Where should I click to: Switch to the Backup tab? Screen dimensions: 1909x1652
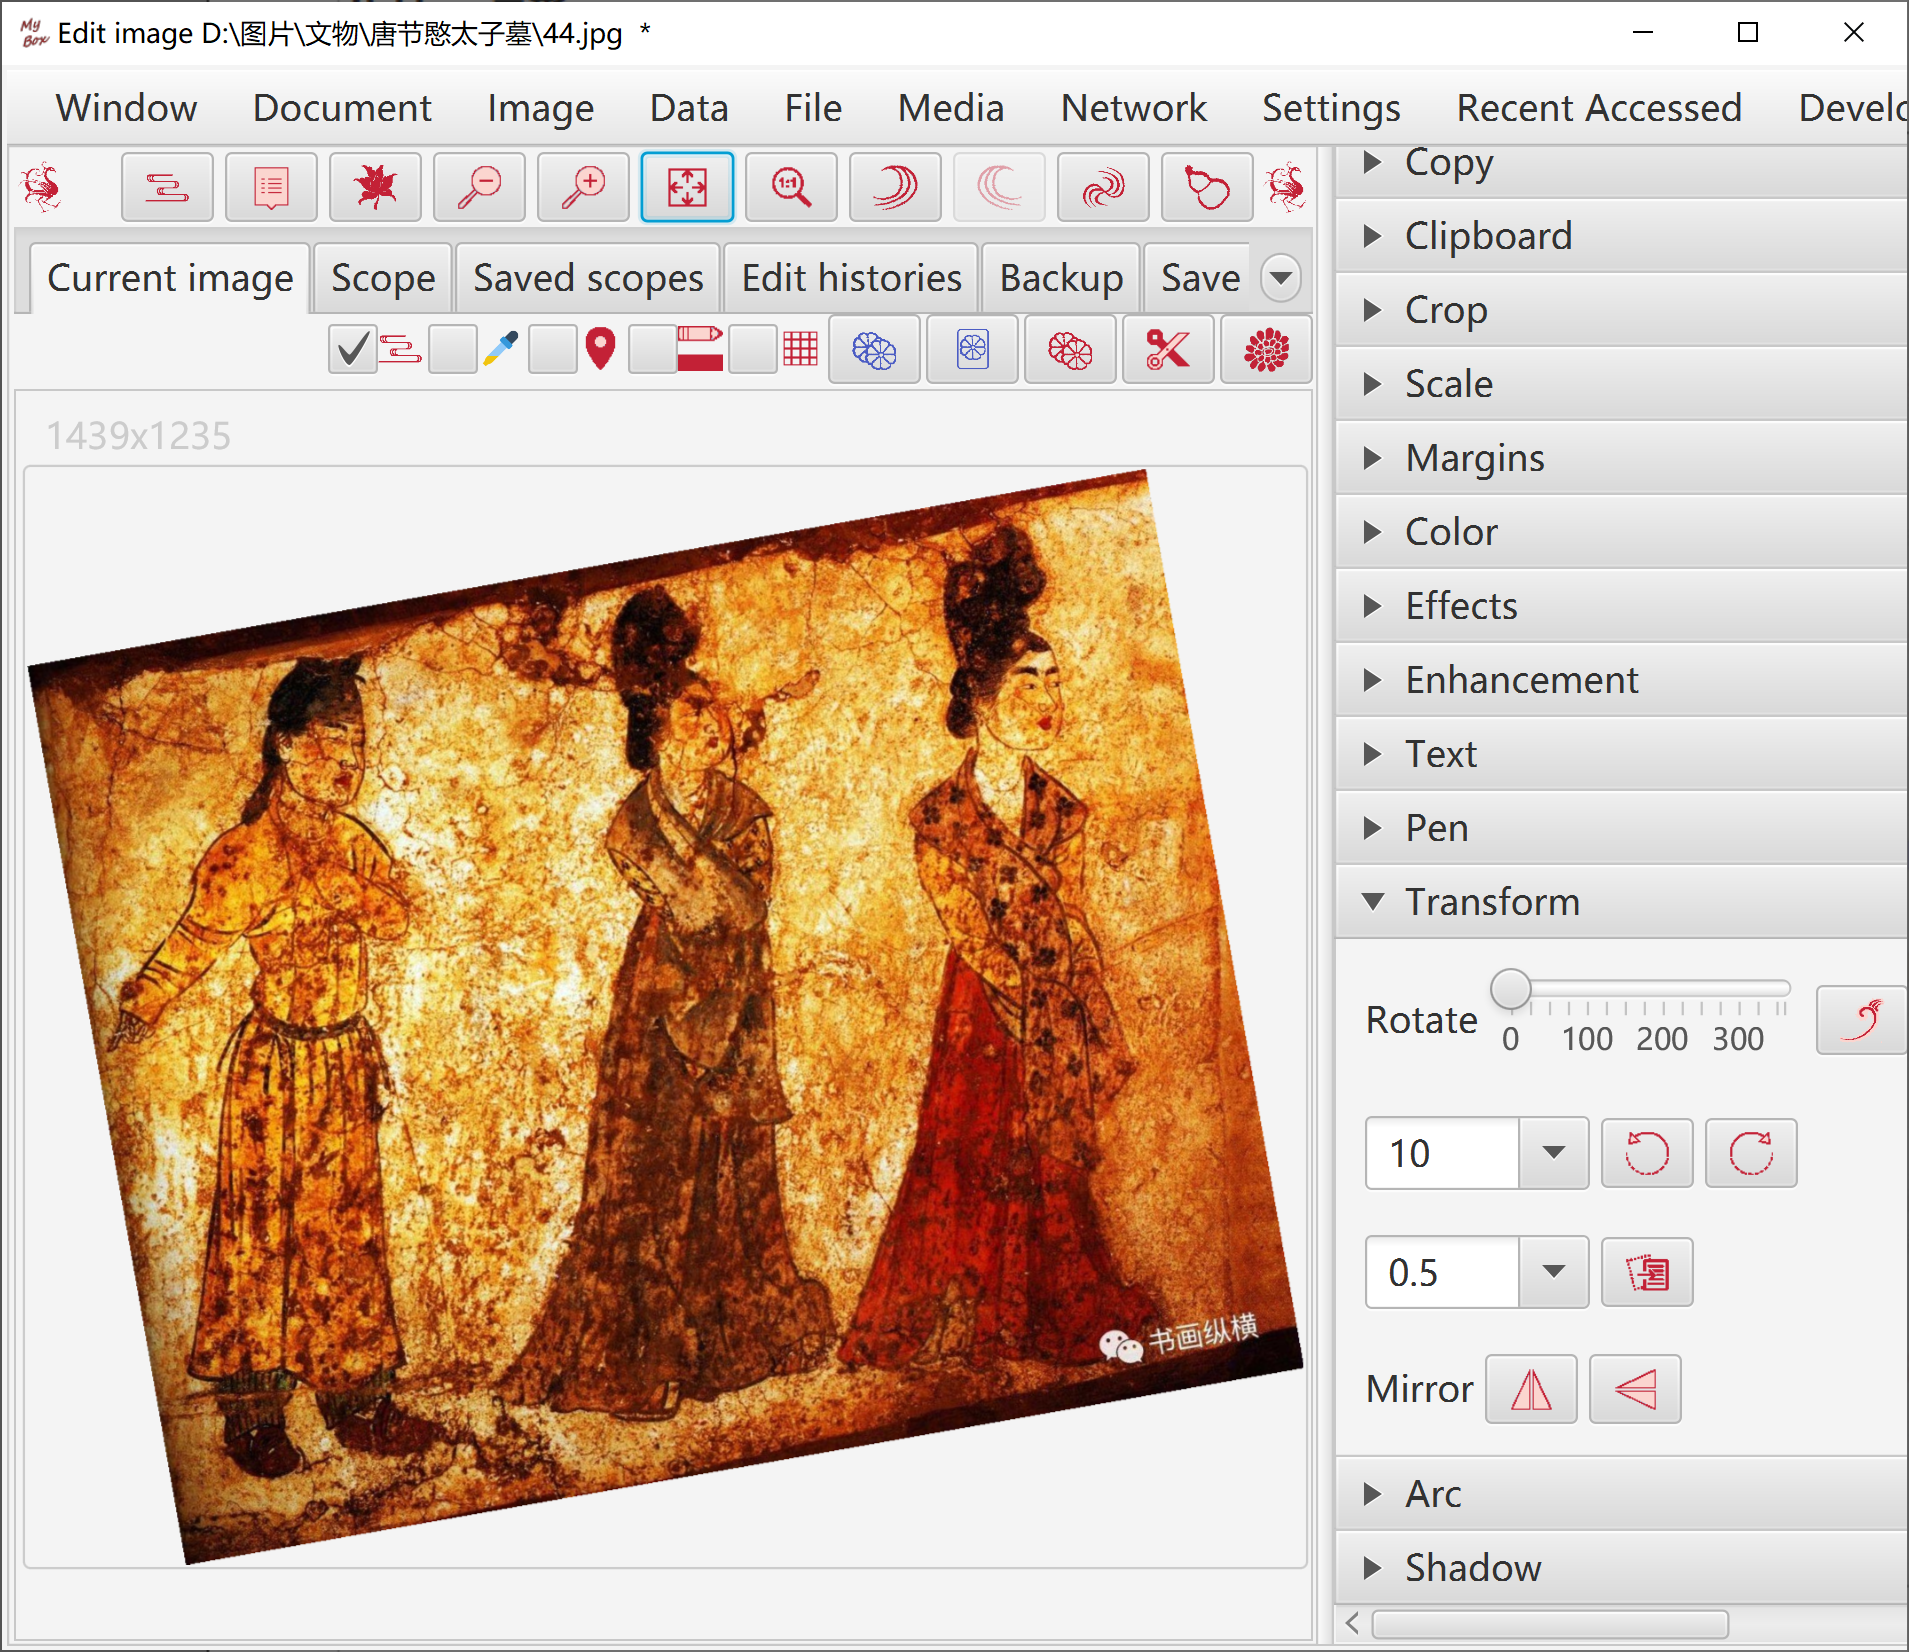pyautogui.click(x=1061, y=278)
